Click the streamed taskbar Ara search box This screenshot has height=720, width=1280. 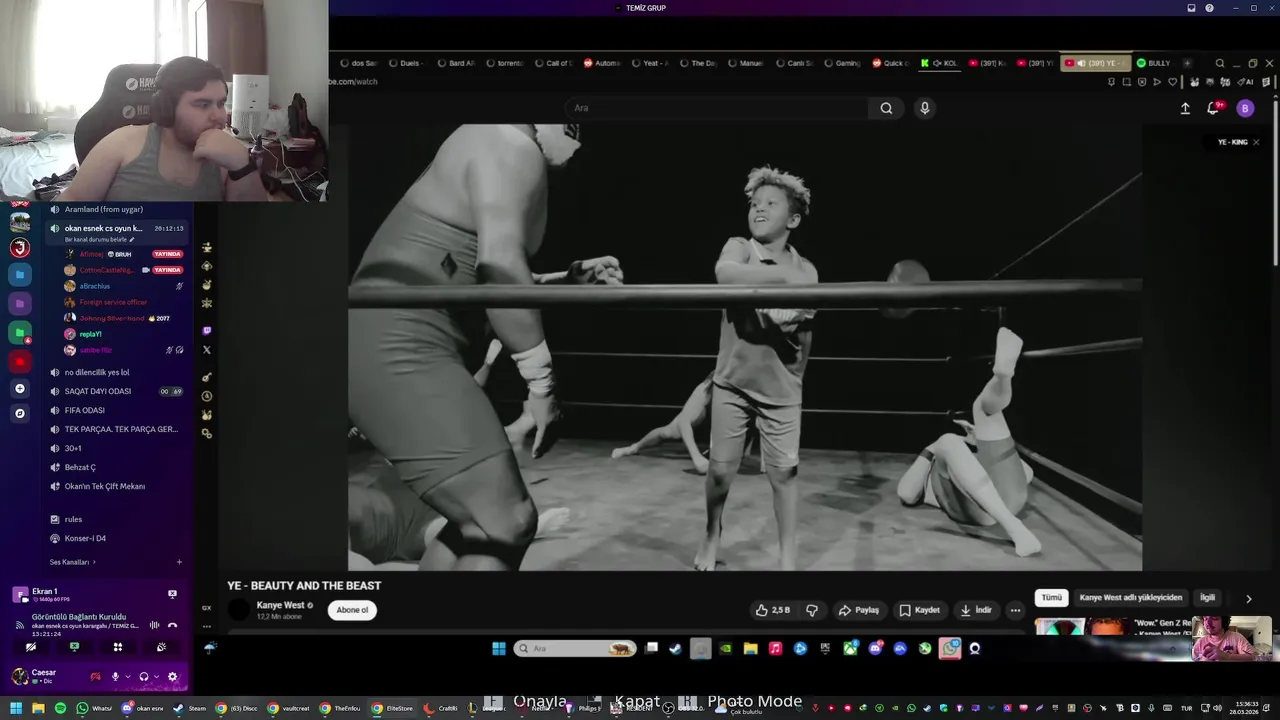coord(575,648)
